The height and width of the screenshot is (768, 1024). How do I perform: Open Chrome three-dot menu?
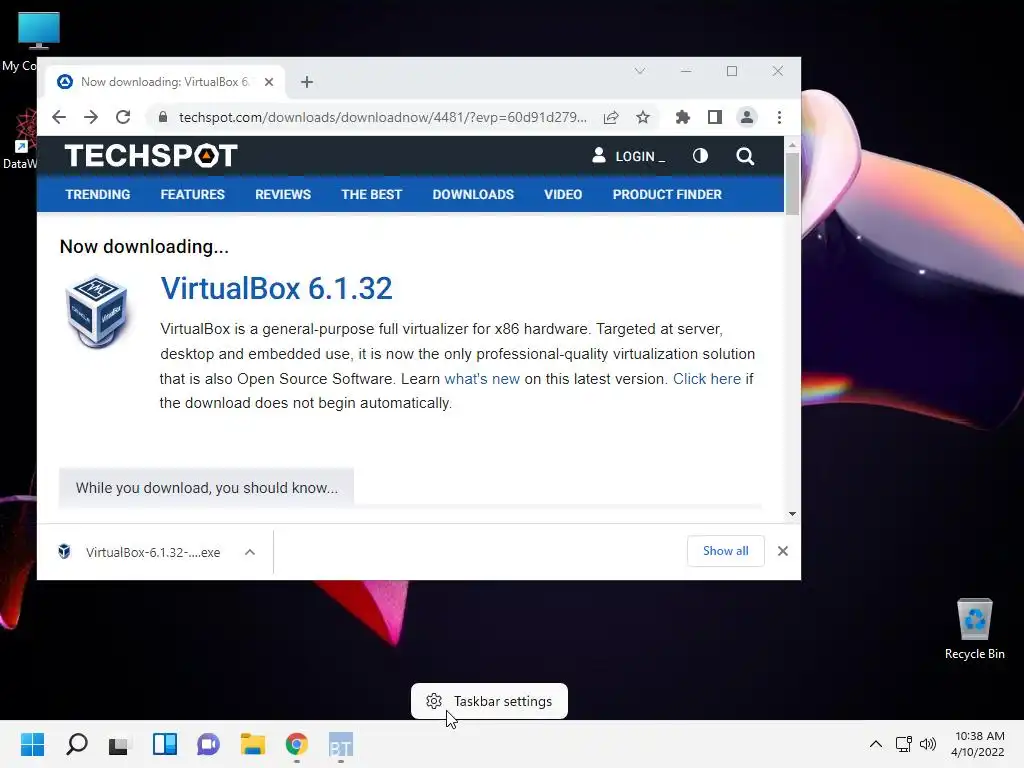pos(779,118)
